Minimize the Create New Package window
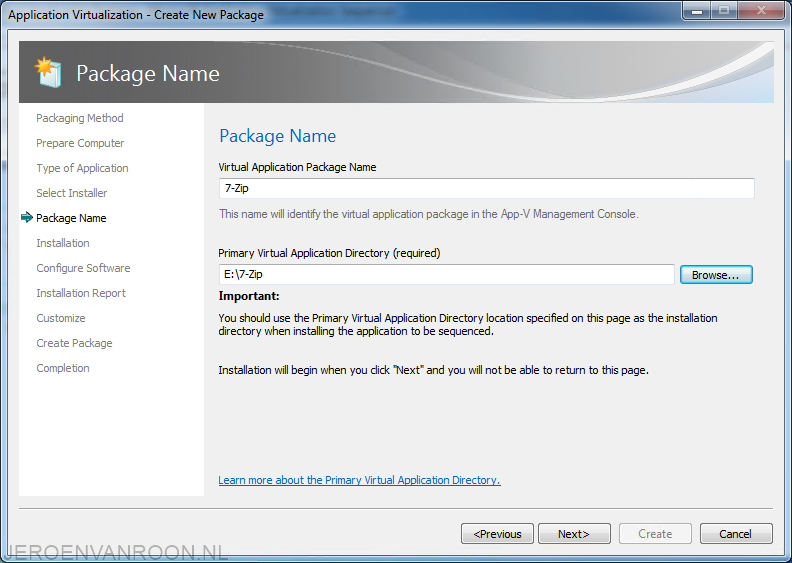Screen dimensions: 792x563 coord(697,11)
